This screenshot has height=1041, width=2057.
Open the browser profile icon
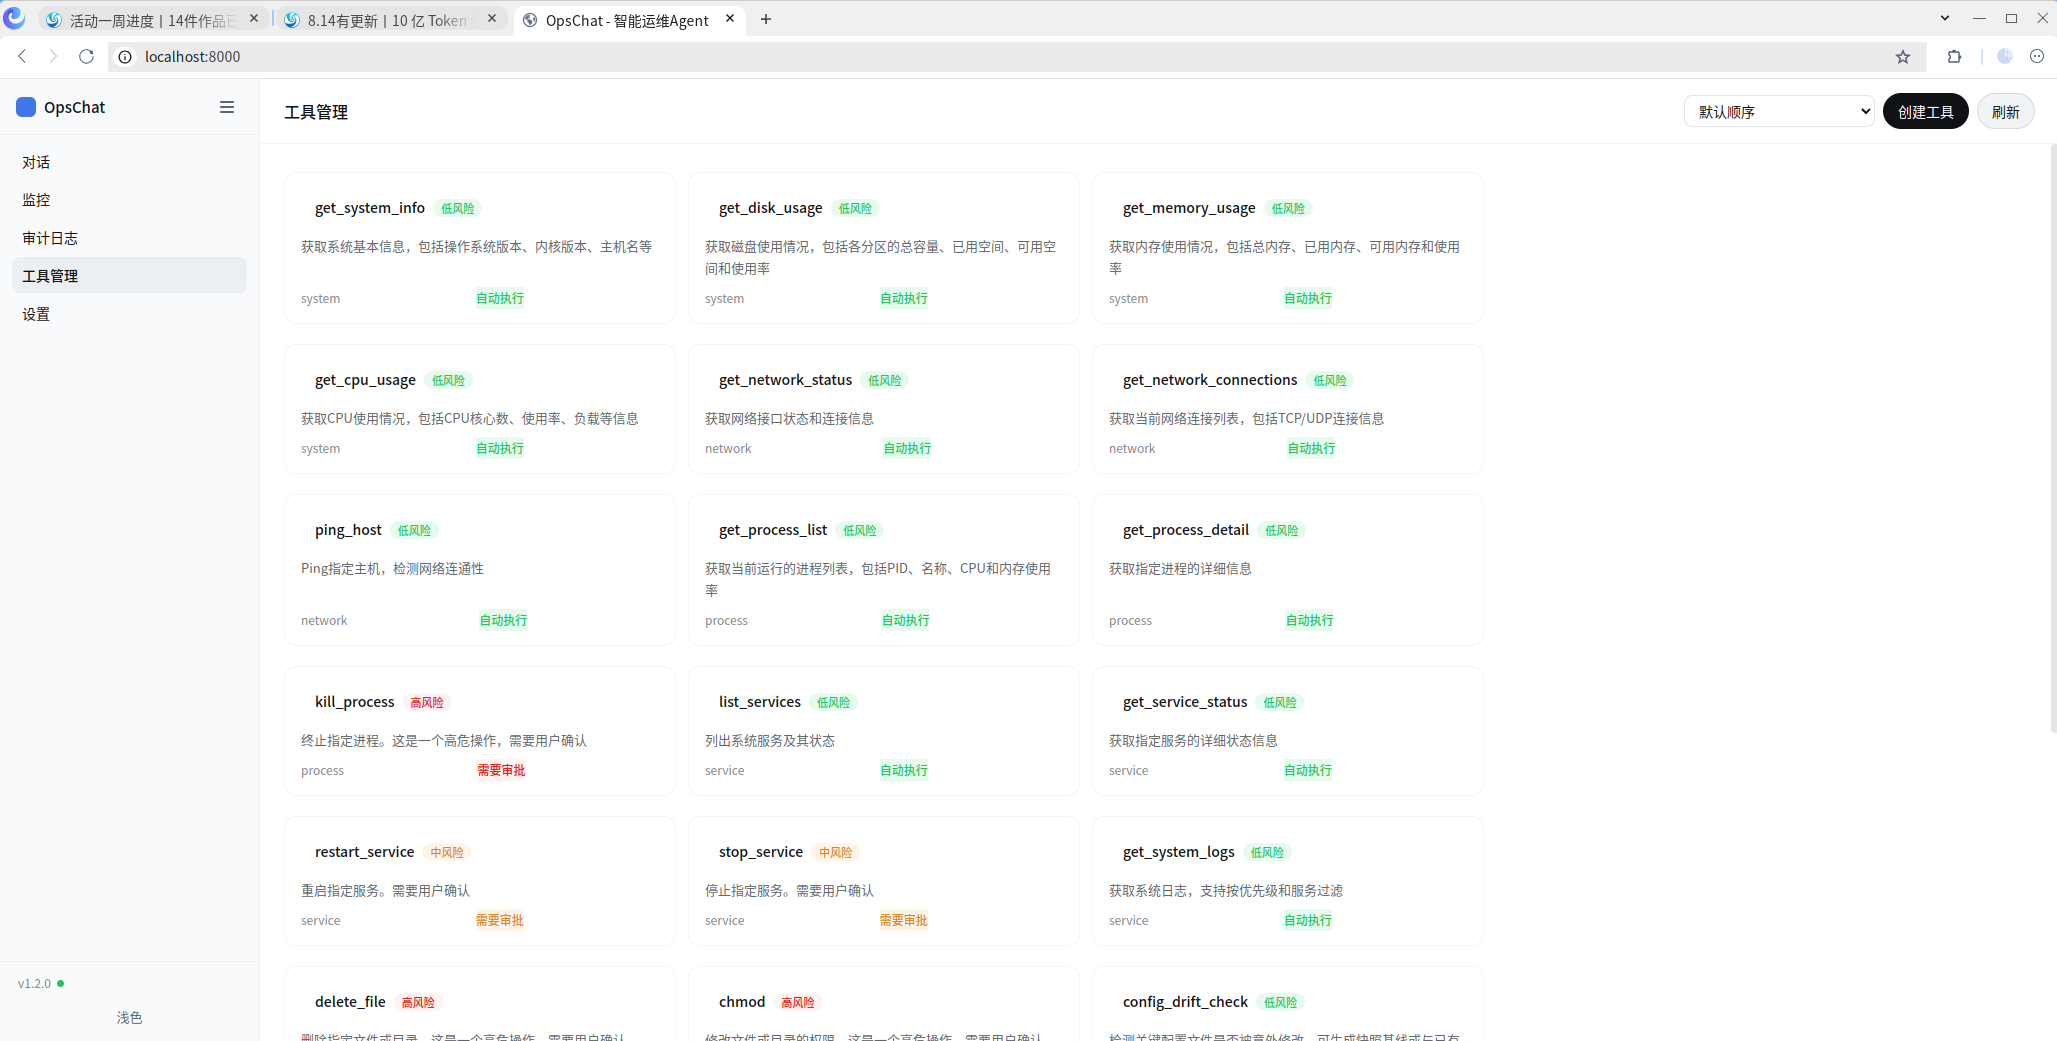click(2005, 57)
